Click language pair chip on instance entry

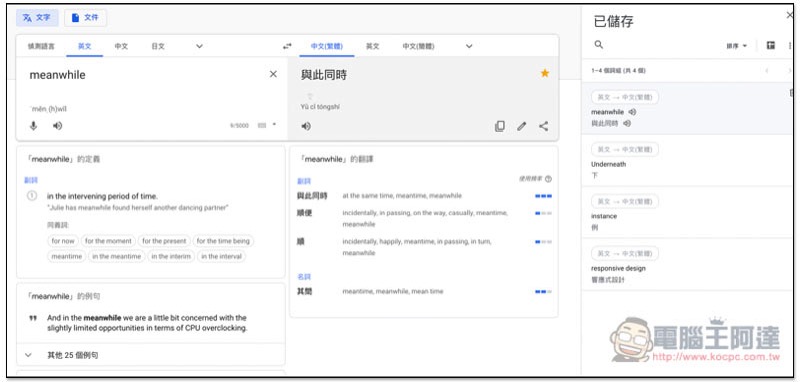point(625,201)
